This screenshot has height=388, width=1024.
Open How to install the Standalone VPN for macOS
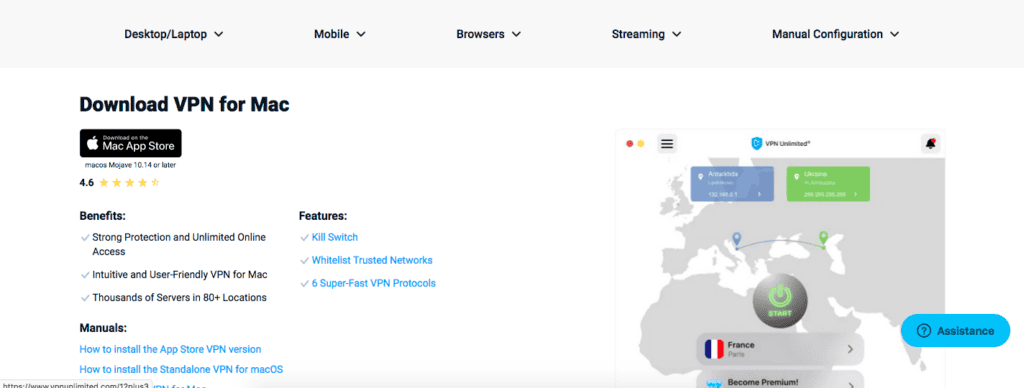(181, 369)
